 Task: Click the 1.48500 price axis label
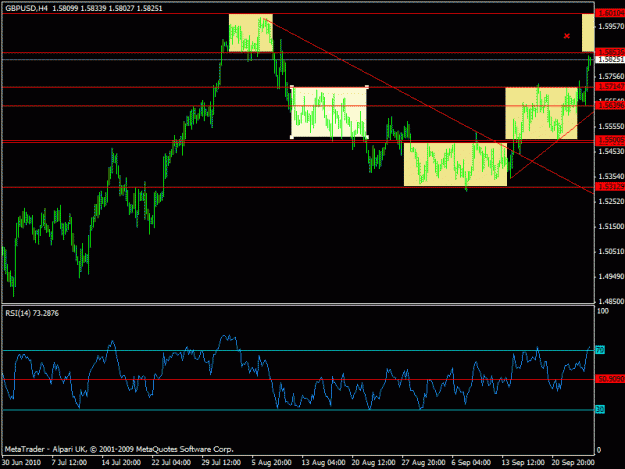click(611, 301)
